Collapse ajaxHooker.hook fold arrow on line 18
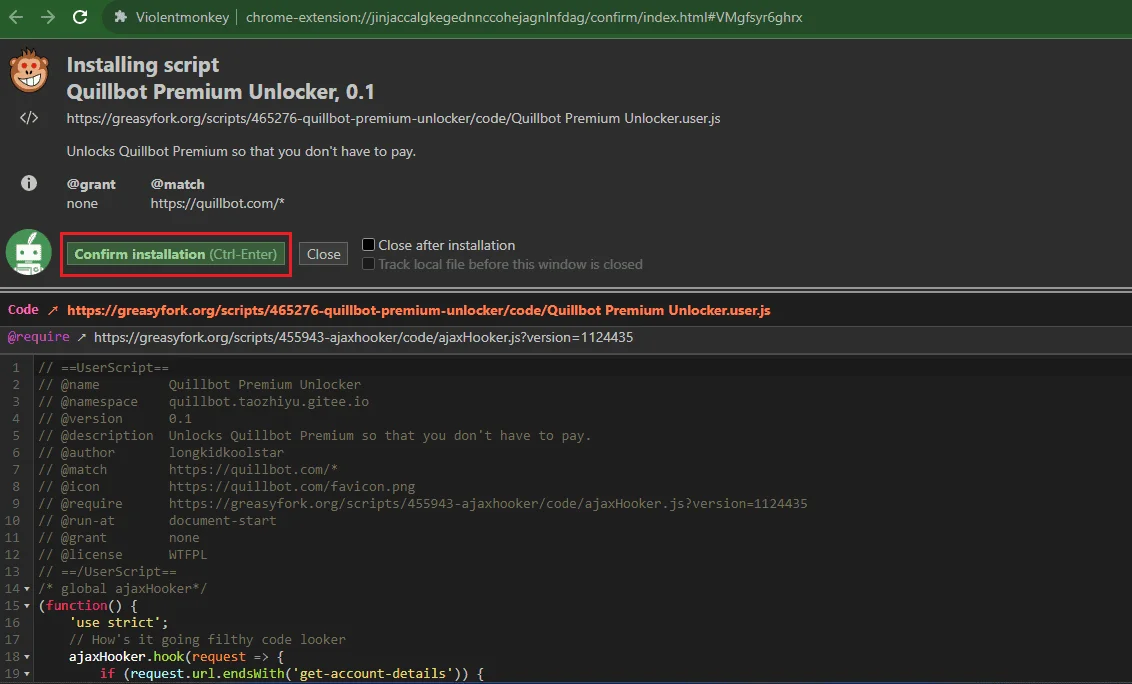This screenshot has width=1132, height=684. (x=27, y=657)
